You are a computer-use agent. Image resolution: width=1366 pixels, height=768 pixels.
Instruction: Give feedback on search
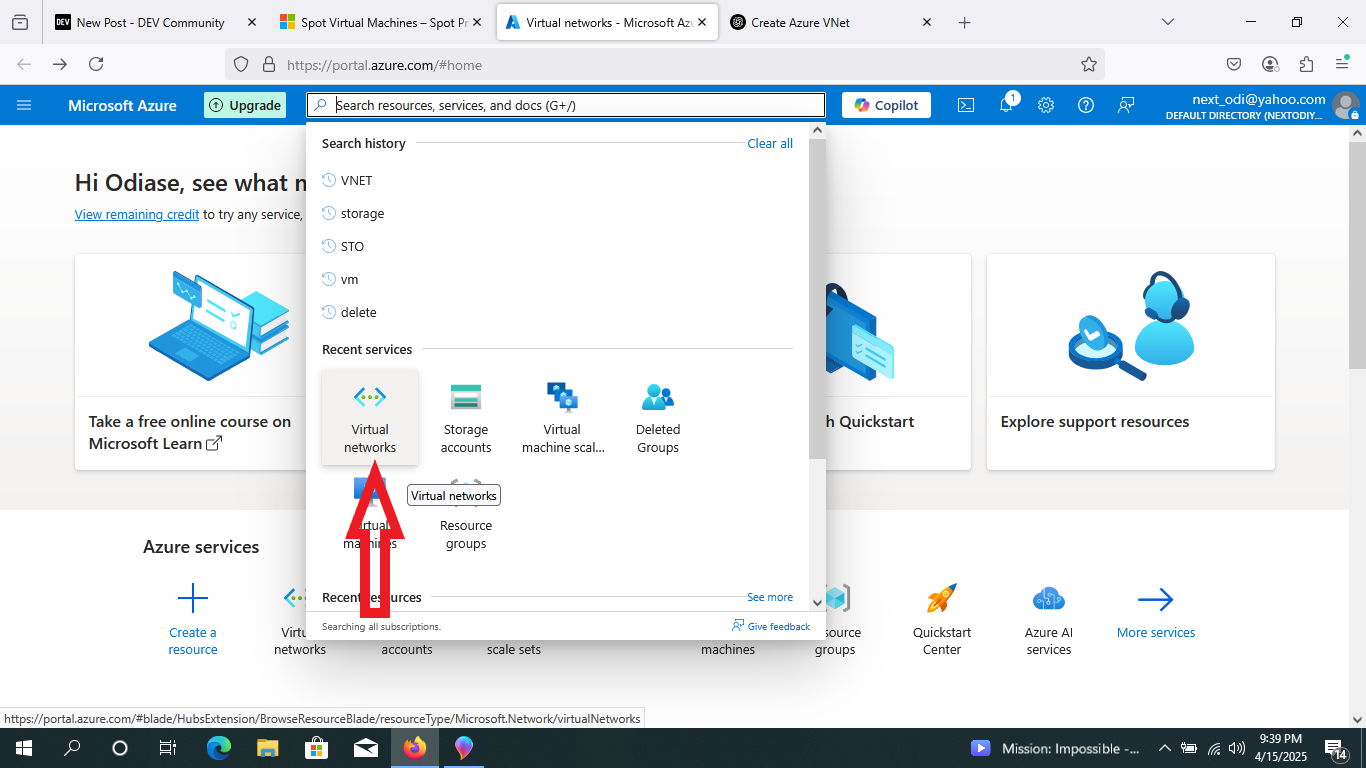pos(771,626)
